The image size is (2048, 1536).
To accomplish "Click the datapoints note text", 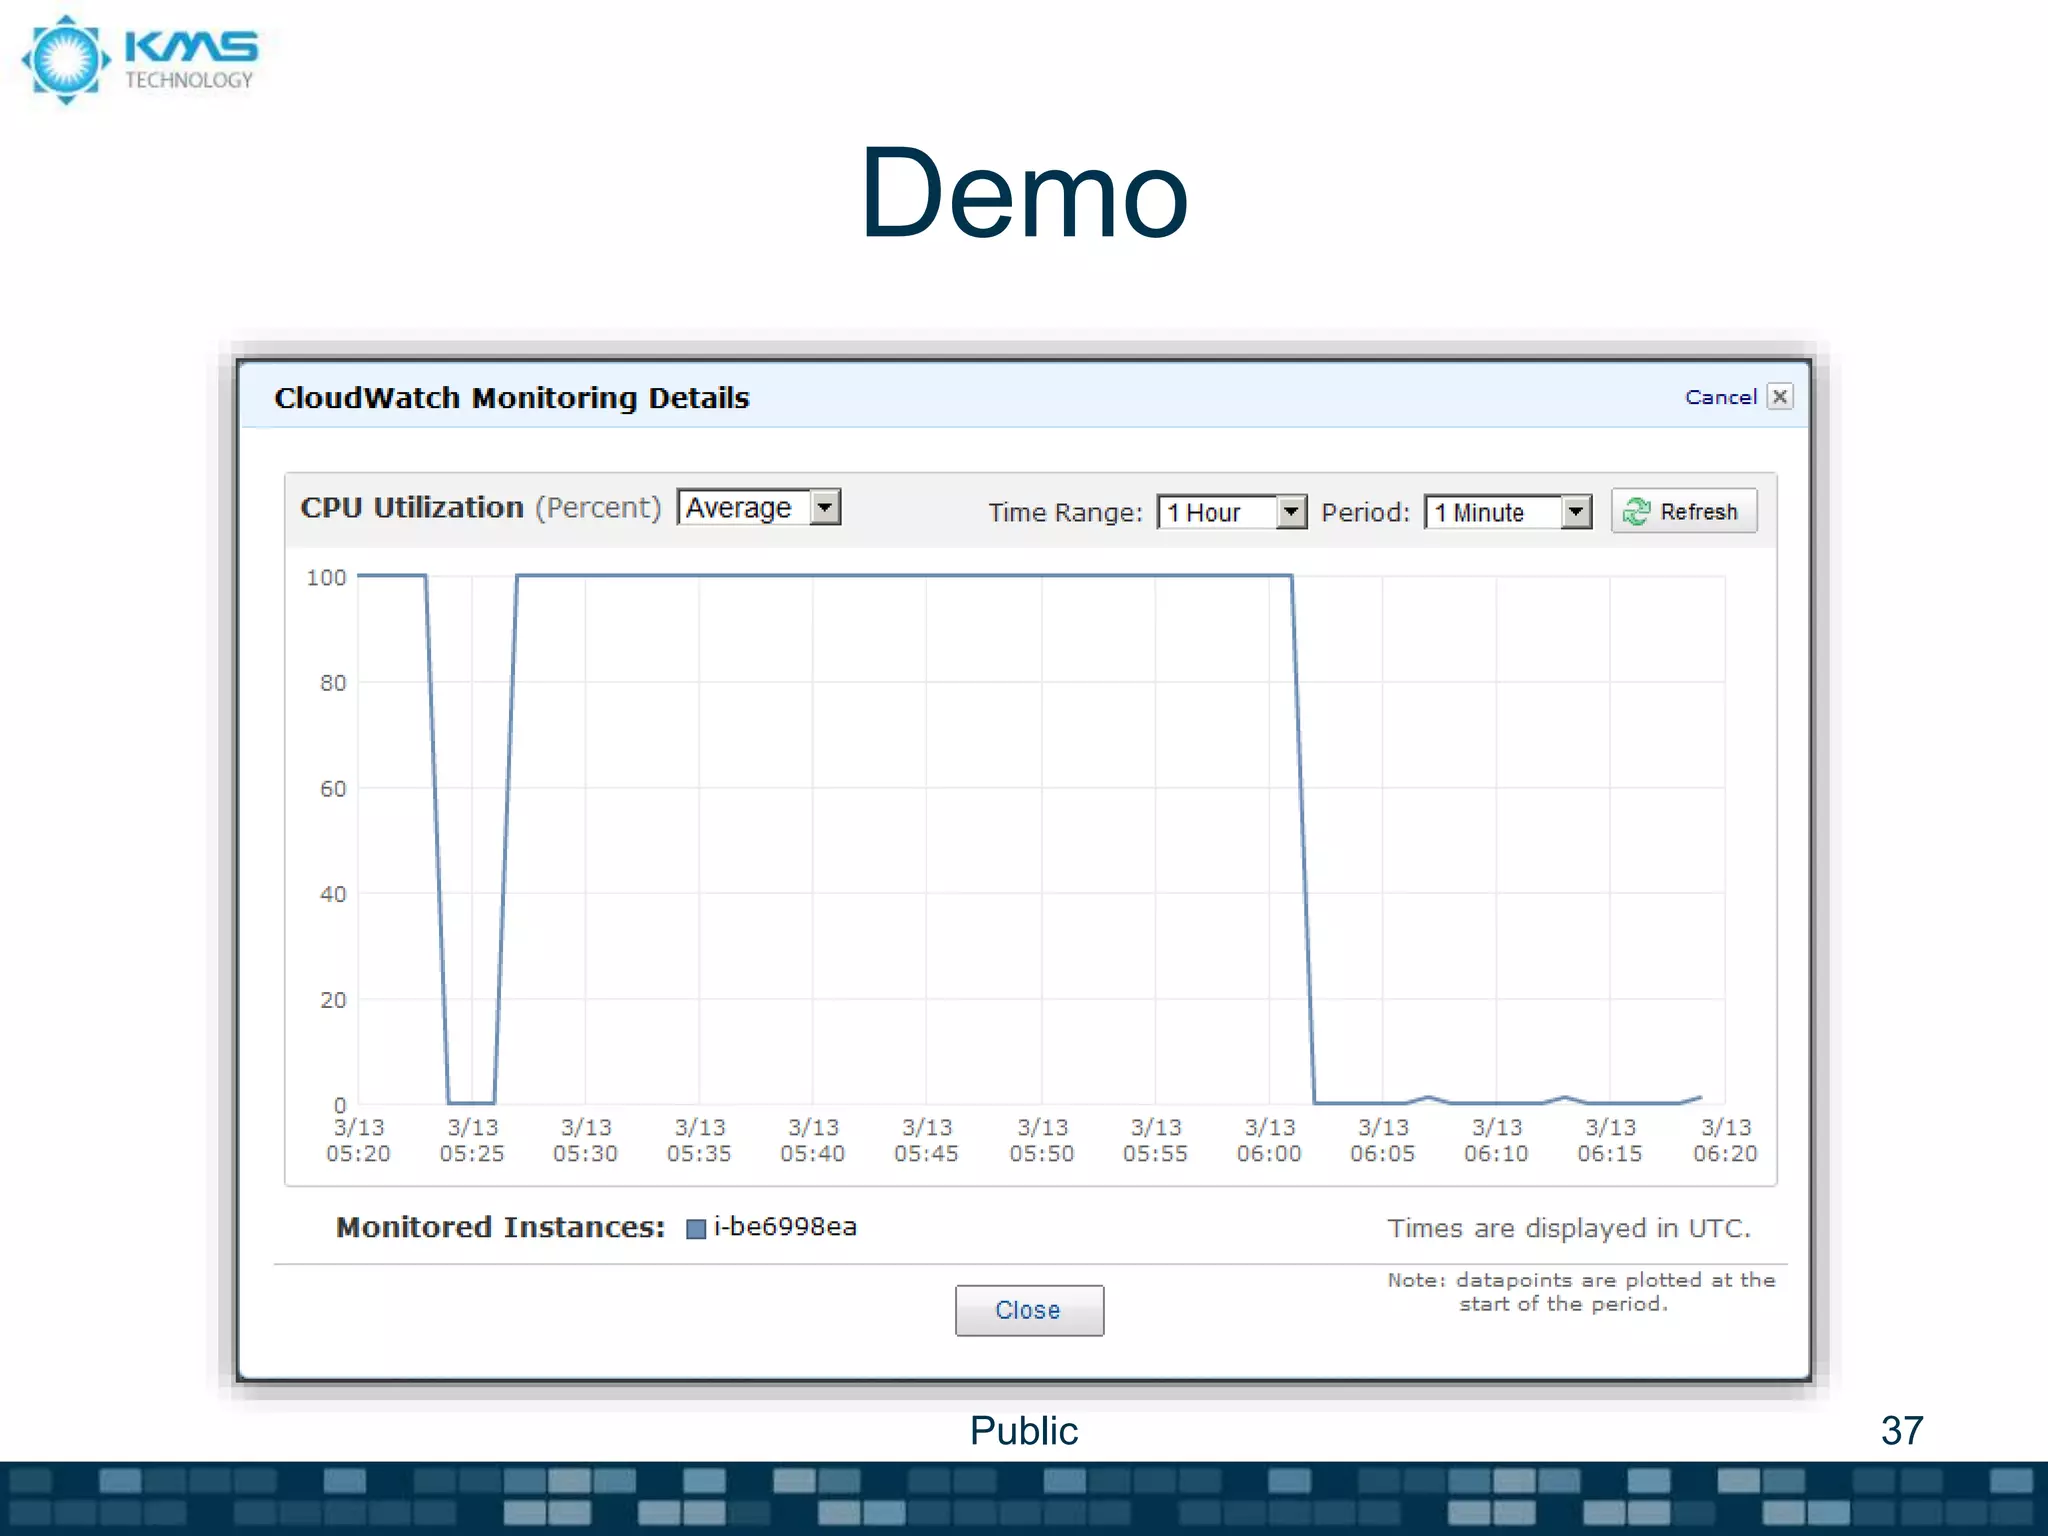I will tap(1581, 1292).
